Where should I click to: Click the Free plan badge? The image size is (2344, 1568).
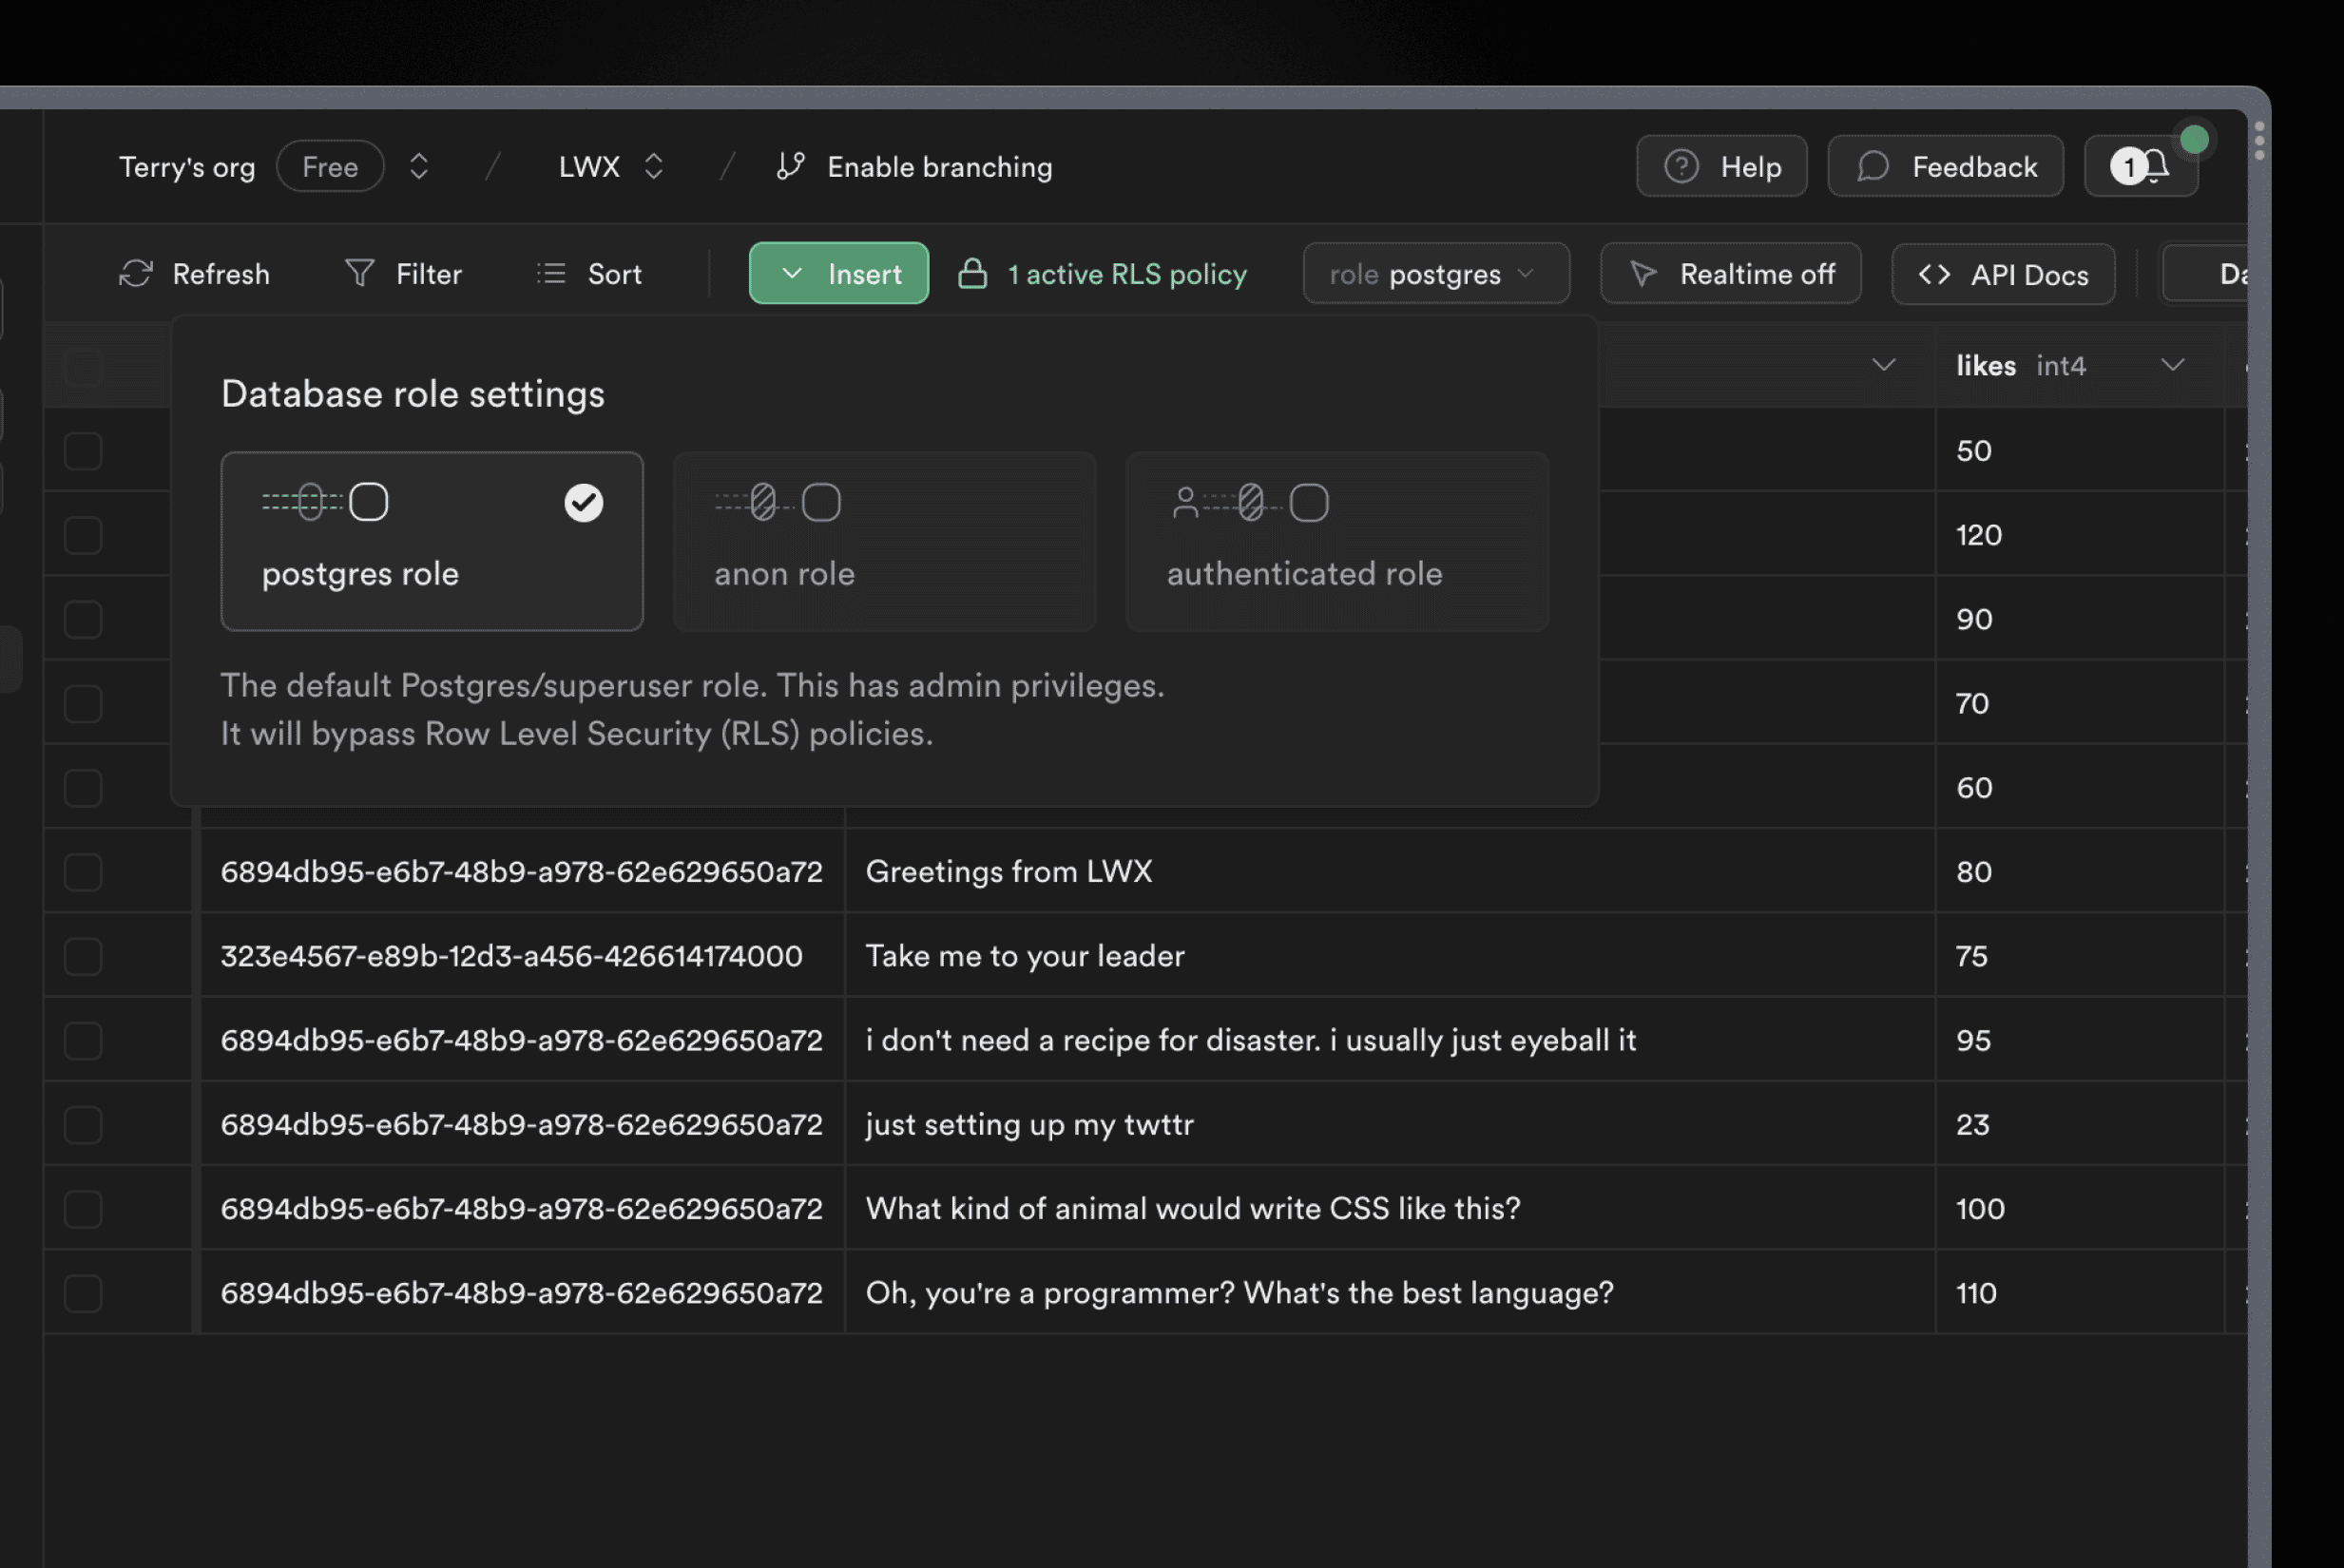(x=329, y=166)
